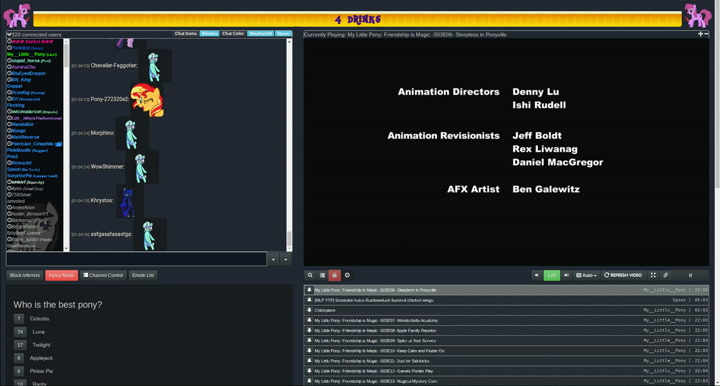
Task: Enter fullscreen with the expand icon
Action: 653,275
